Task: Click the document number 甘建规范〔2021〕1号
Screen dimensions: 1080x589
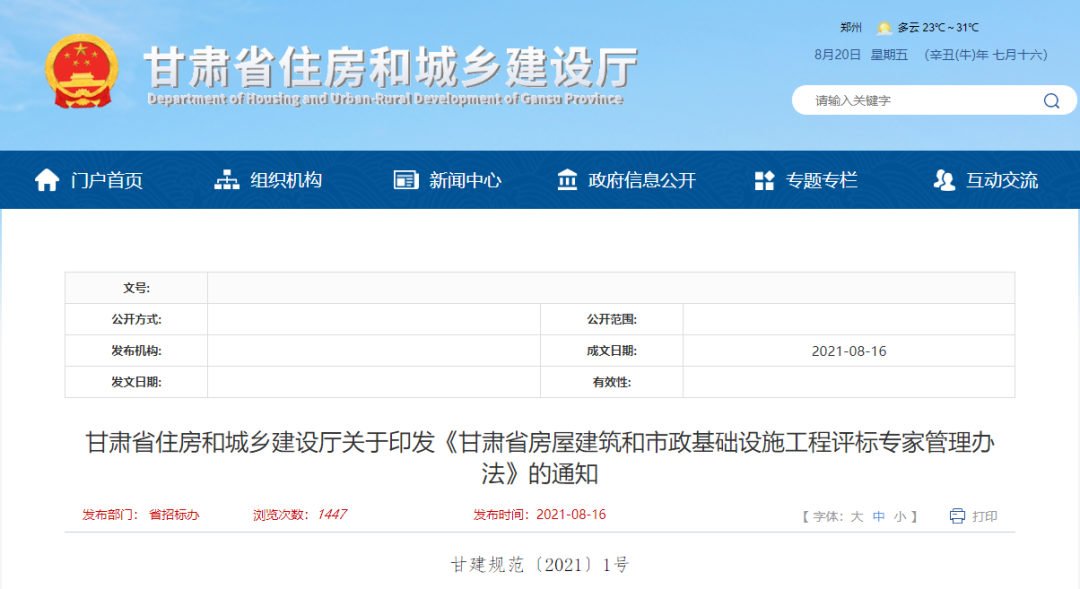Action: tap(540, 565)
